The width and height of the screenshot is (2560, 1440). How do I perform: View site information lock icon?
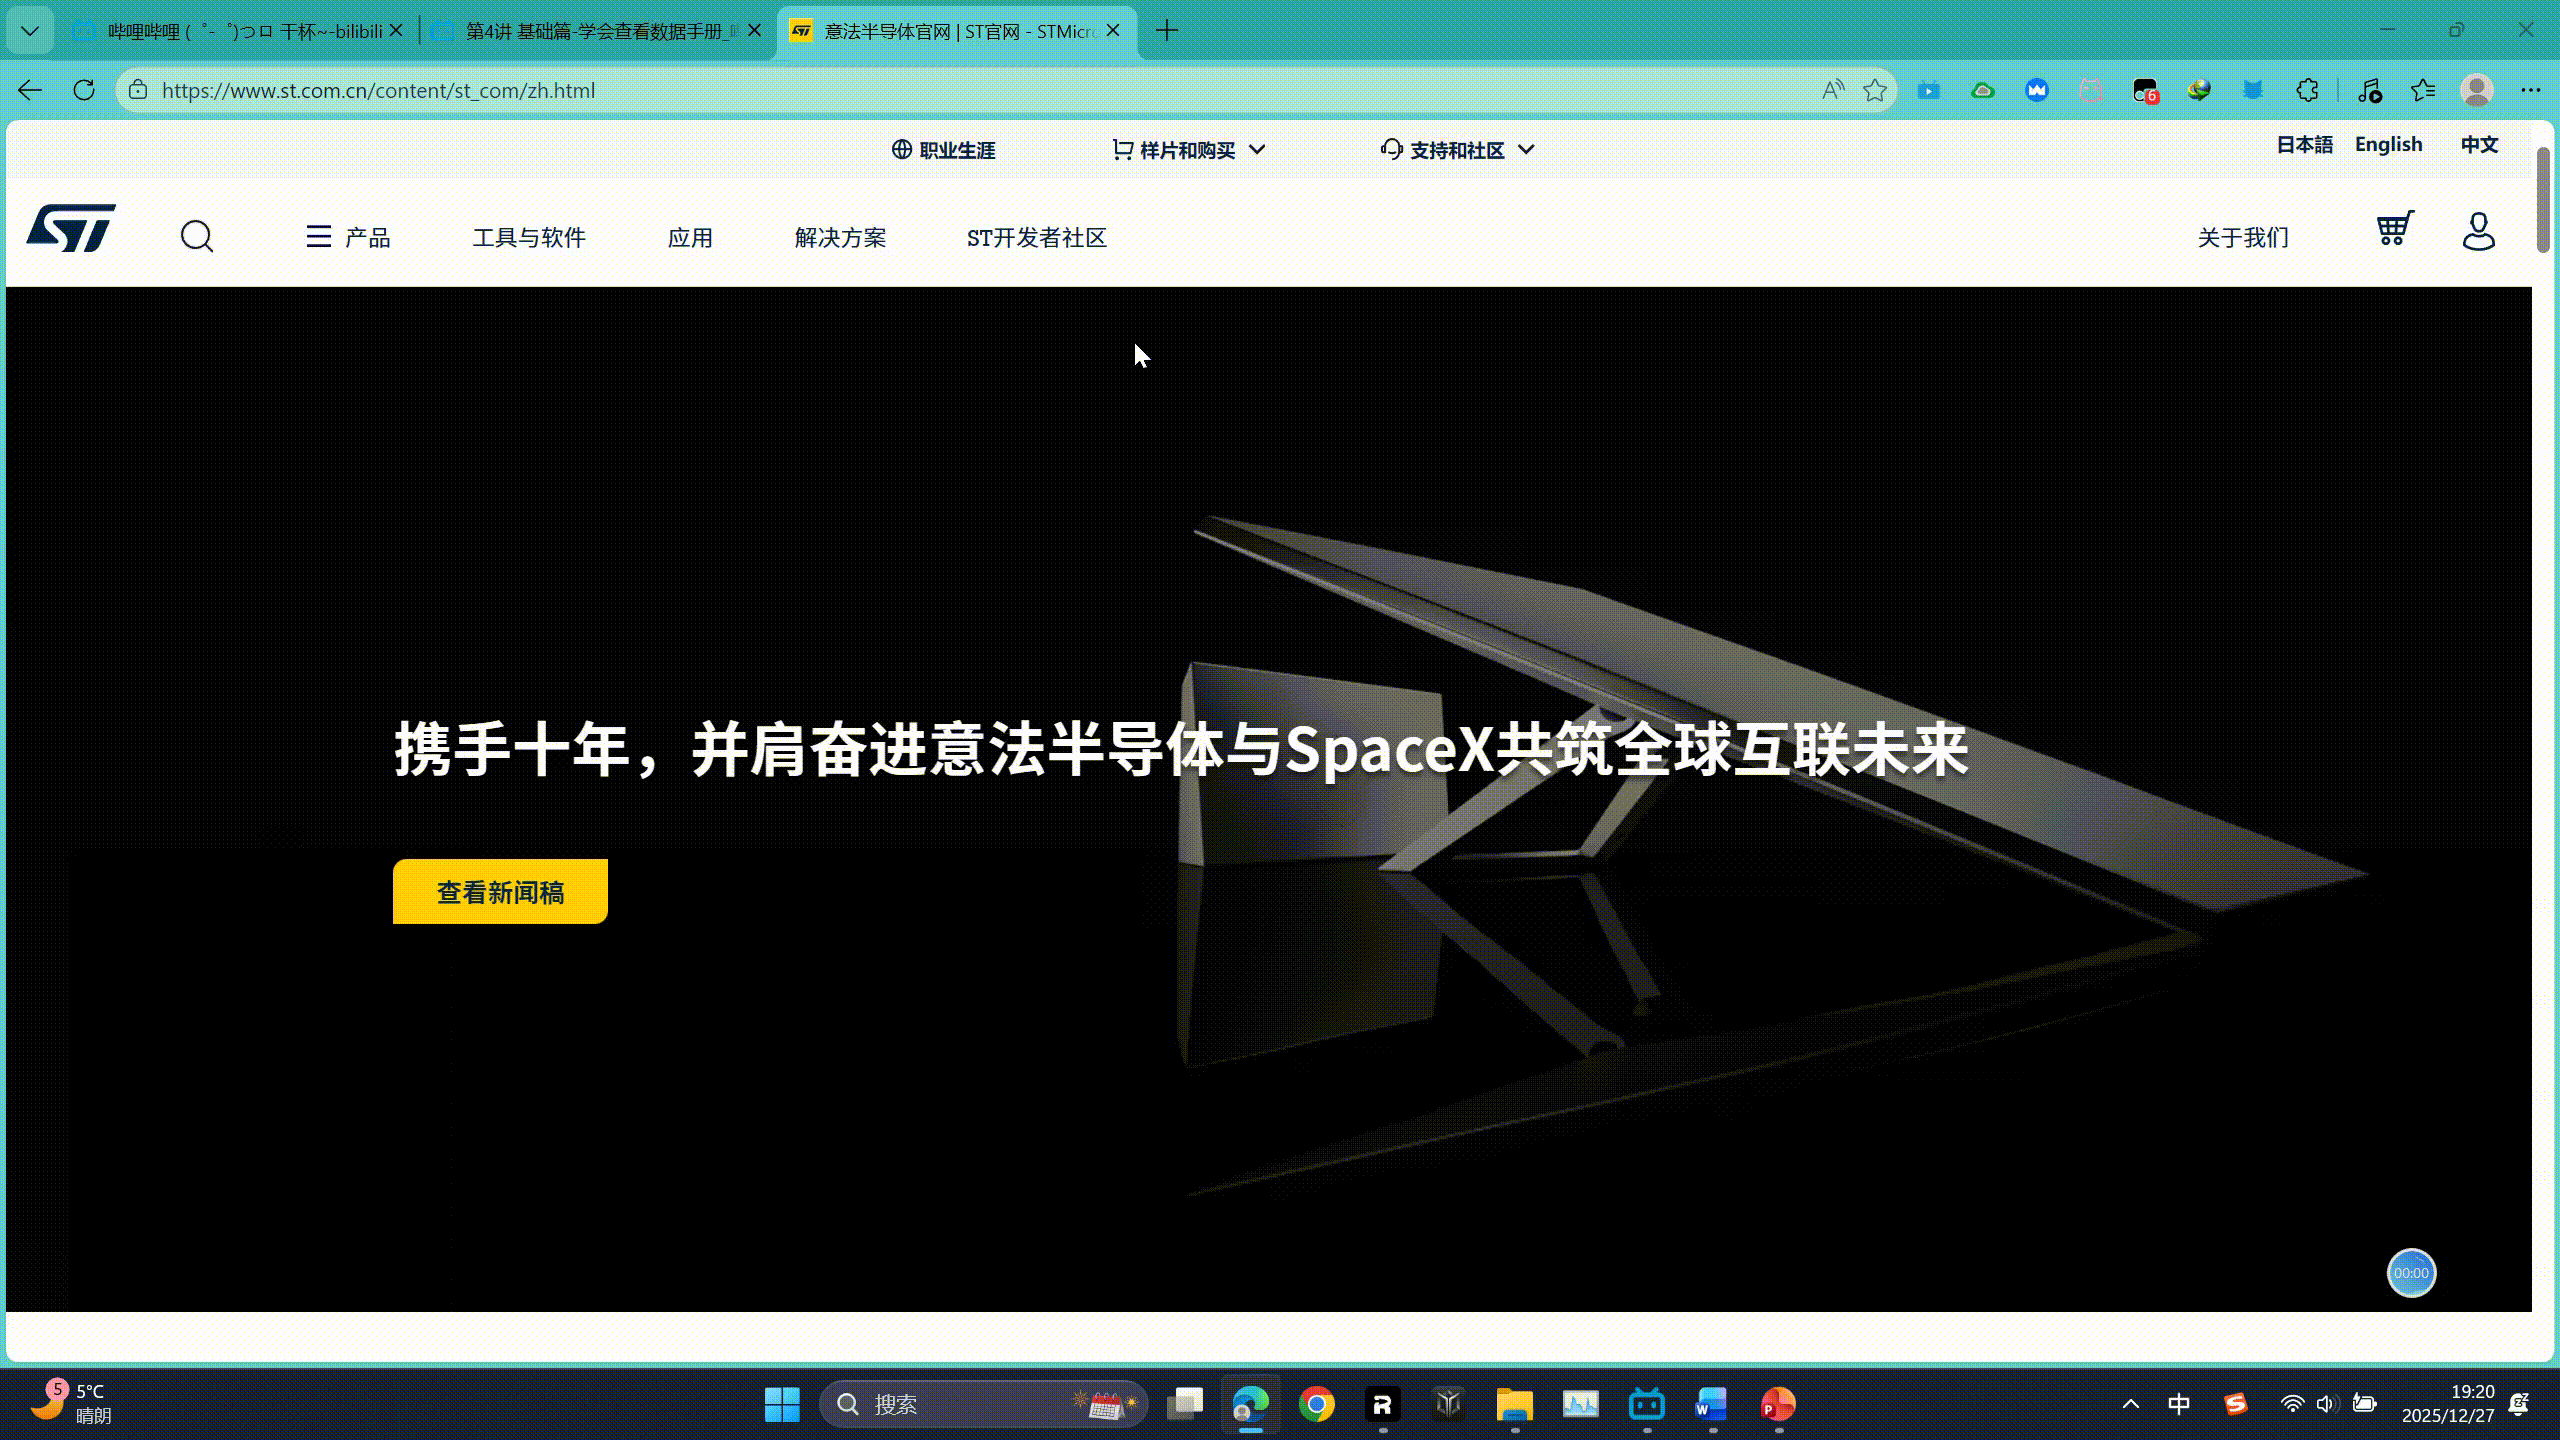pos(138,90)
